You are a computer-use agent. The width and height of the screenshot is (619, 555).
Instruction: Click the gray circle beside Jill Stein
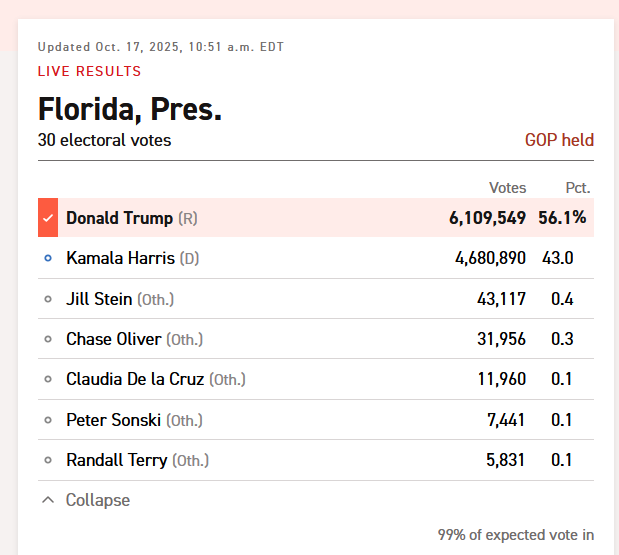(x=48, y=299)
